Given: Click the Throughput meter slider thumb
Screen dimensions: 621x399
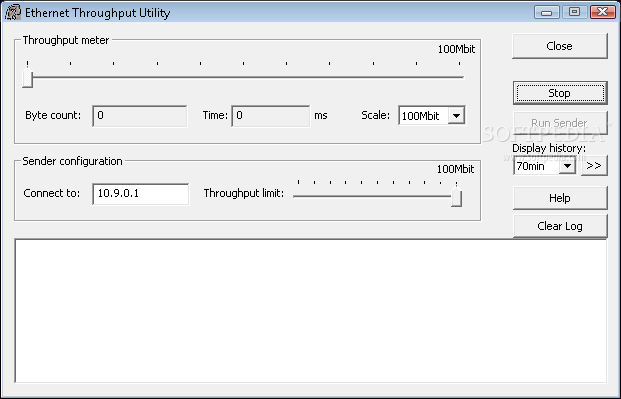Looking at the screenshot, I should 27,77.
